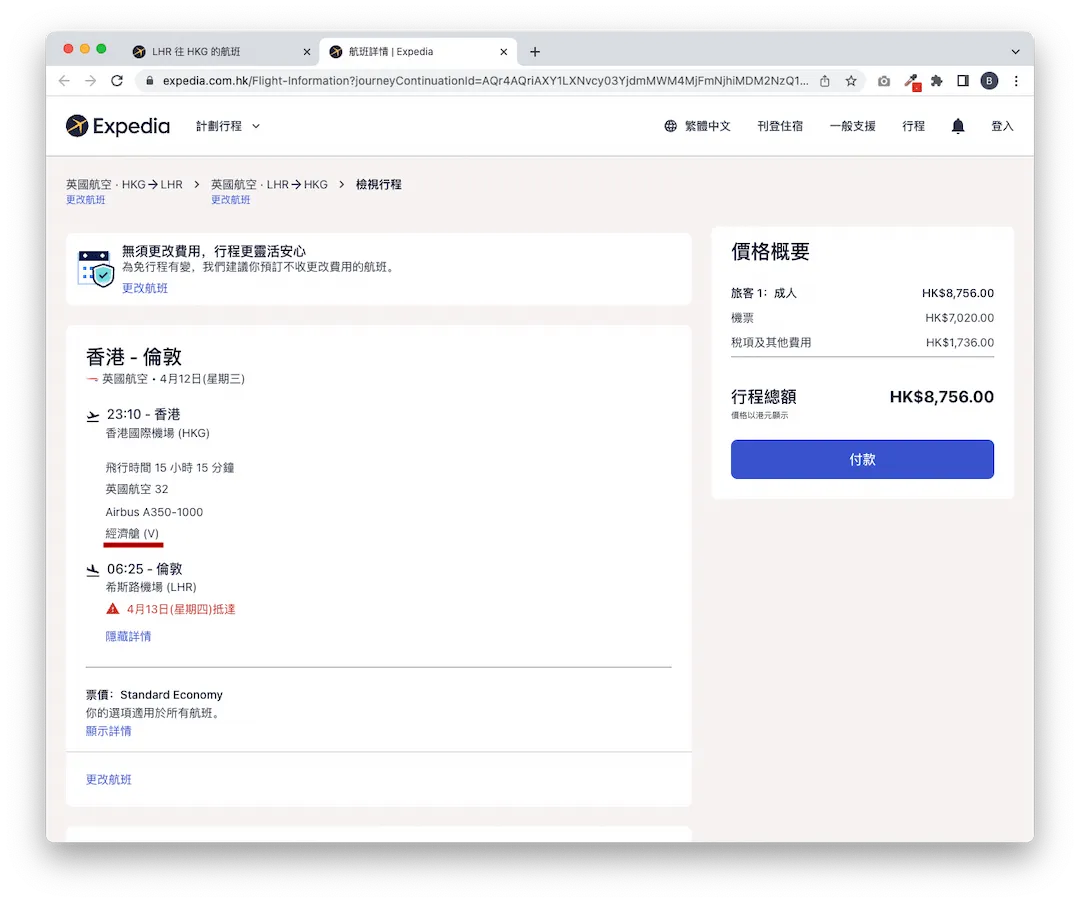Click the 06:25 - 倫敦 arrival time
The width and height of the screenshot is (1080, 903).
[145, 569]
